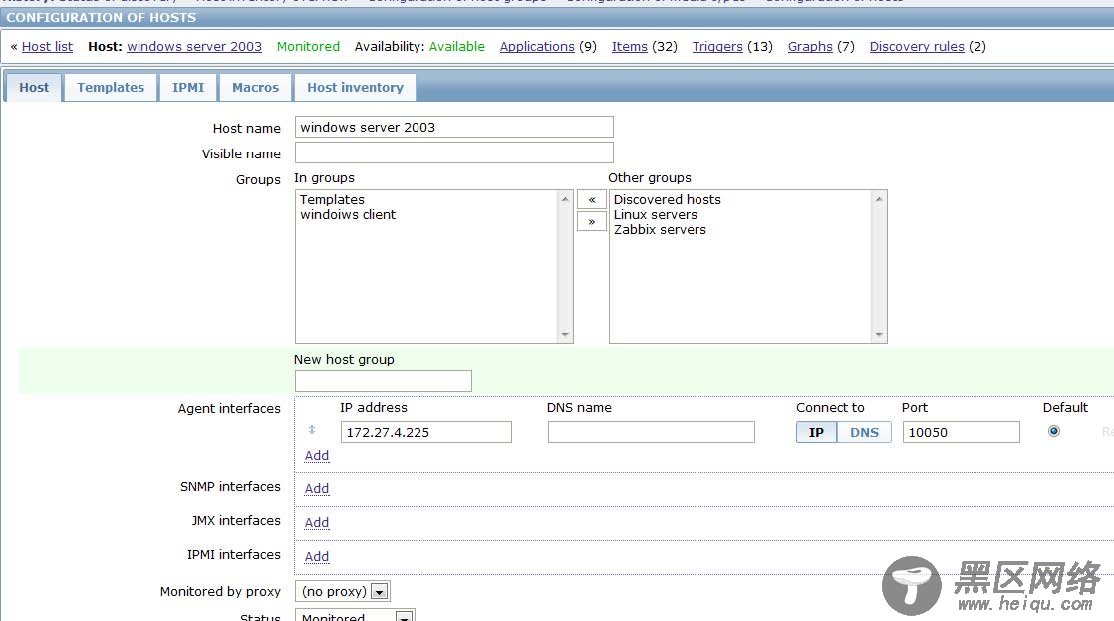Click the Port field showing 10050

(x=961, y=432)
